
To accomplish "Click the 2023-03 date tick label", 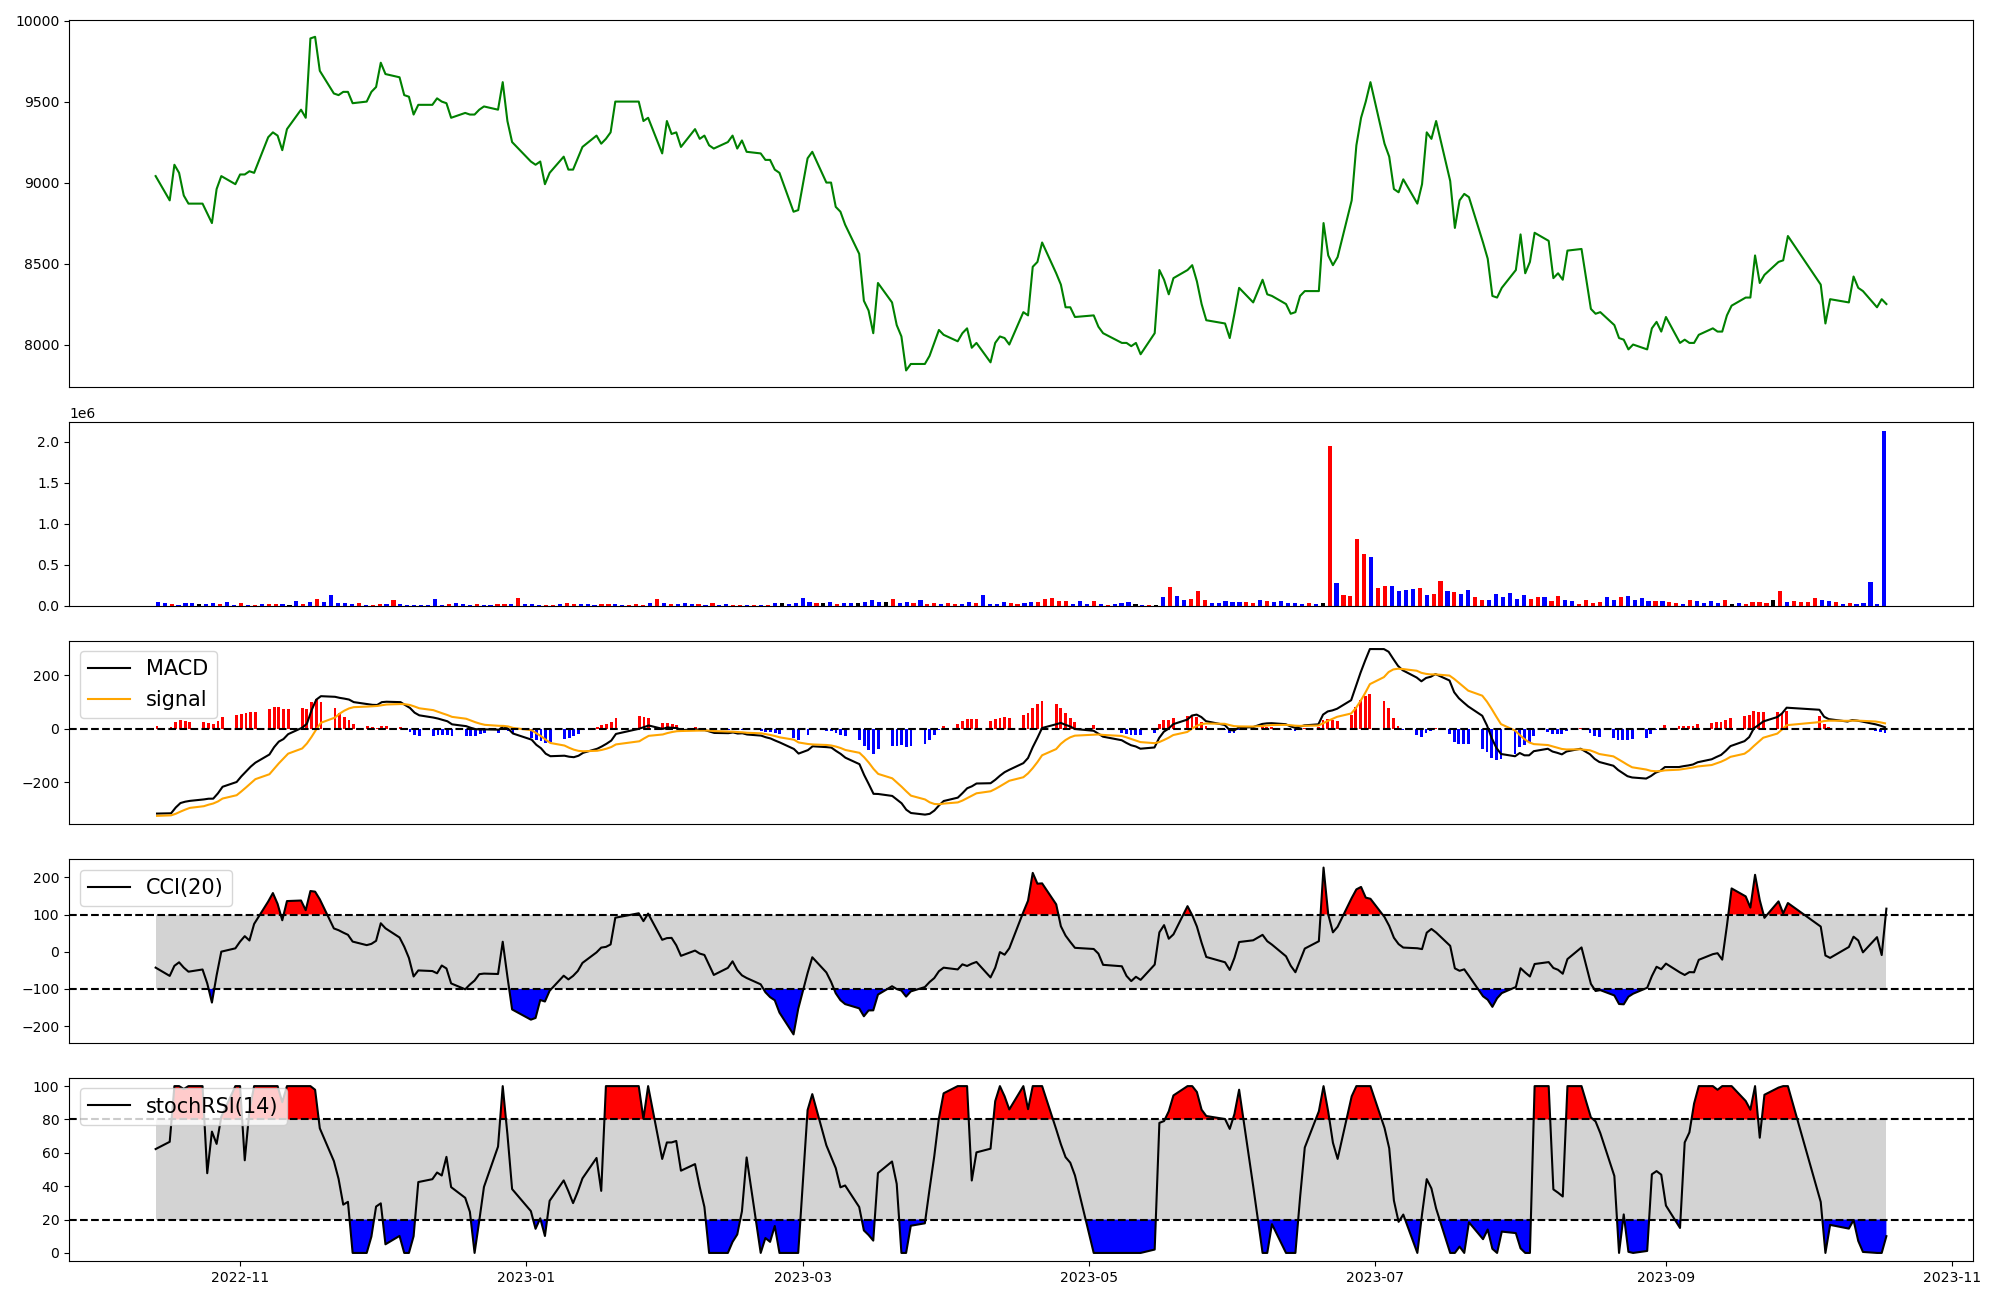I will 803,1277.
